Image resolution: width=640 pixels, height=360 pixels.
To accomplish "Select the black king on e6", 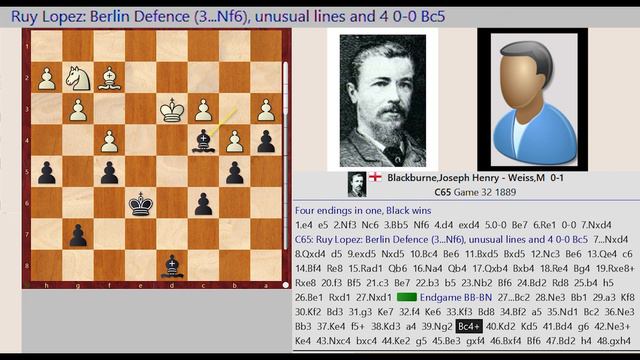I will [140, 203].
